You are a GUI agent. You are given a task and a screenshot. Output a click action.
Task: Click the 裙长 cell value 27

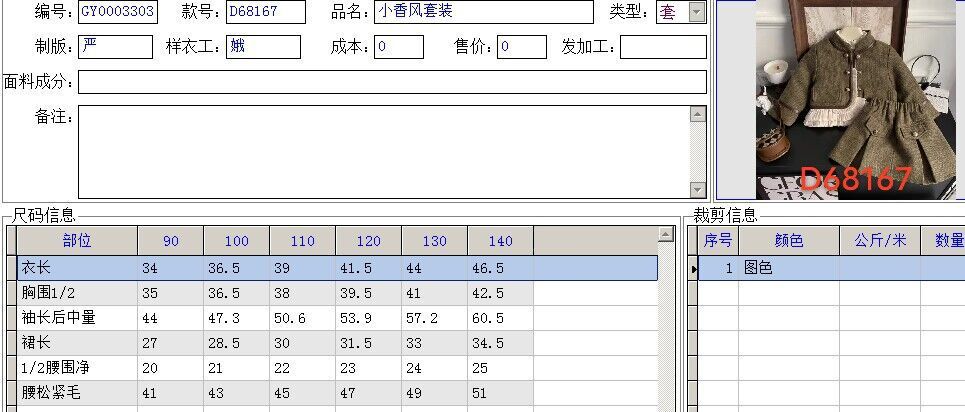(x=170, y=343)
